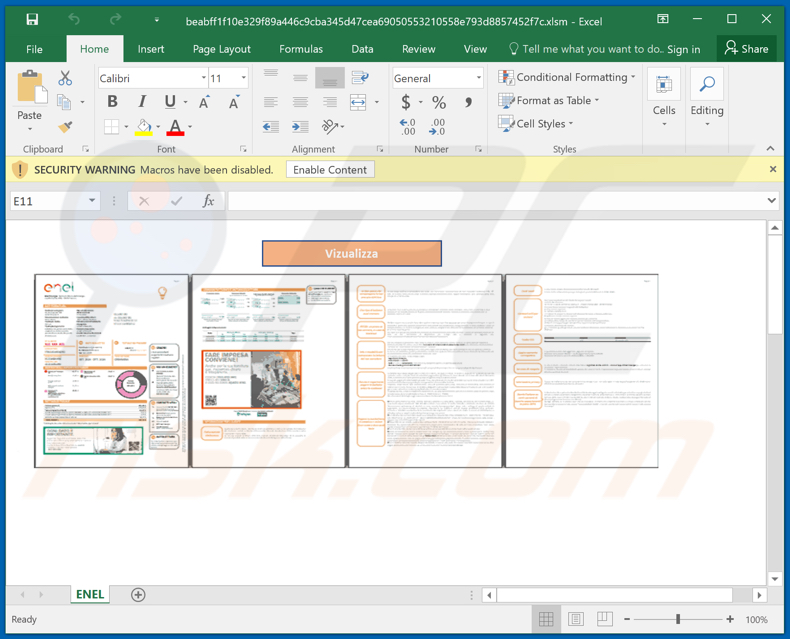
Task: Click the Save icon in title bar
Action: [x=32, y=20]
